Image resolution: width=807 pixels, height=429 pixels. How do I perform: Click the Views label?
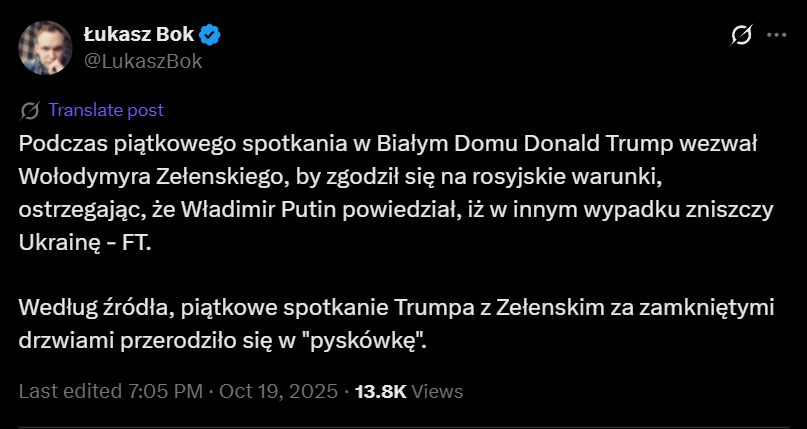coord(437,392)
